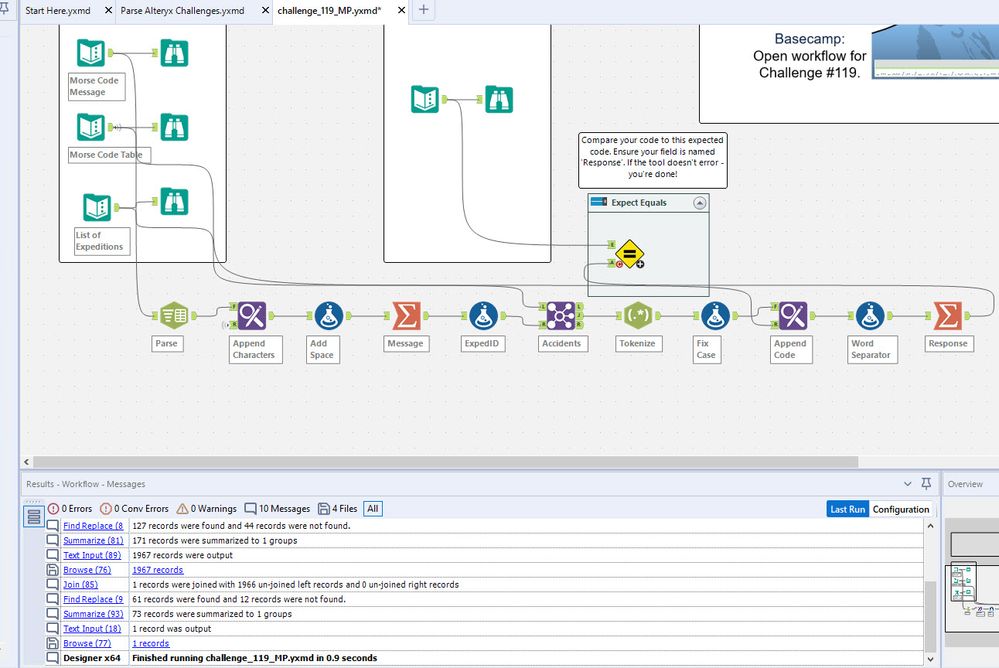Select the Message Summarize tool

[406, 316]
